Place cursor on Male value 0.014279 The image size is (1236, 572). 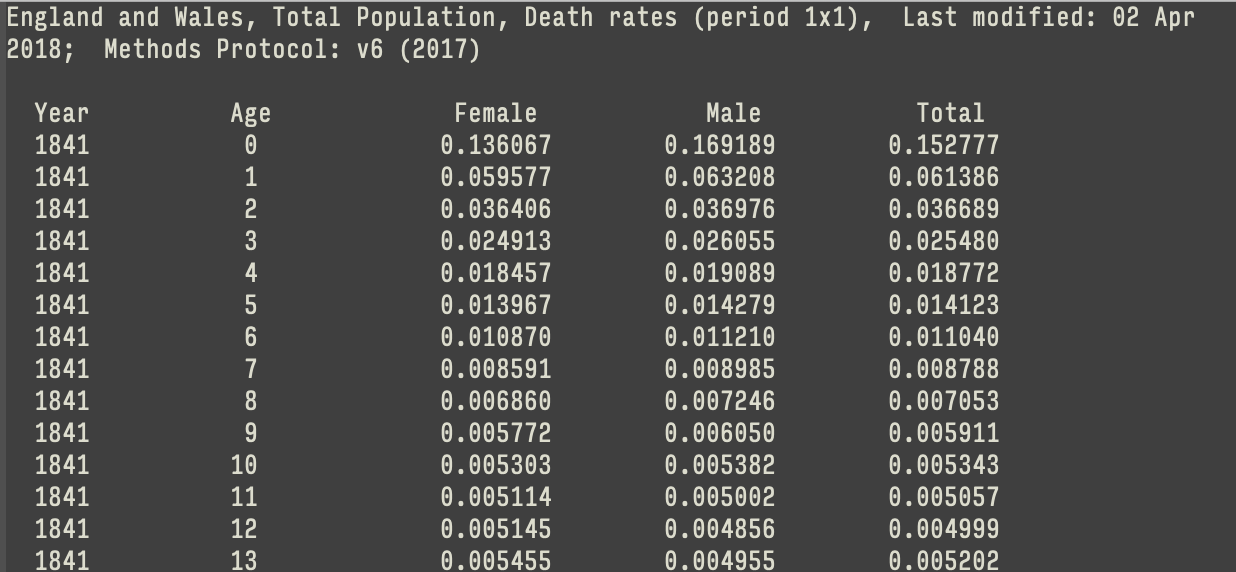click(719, 305)
